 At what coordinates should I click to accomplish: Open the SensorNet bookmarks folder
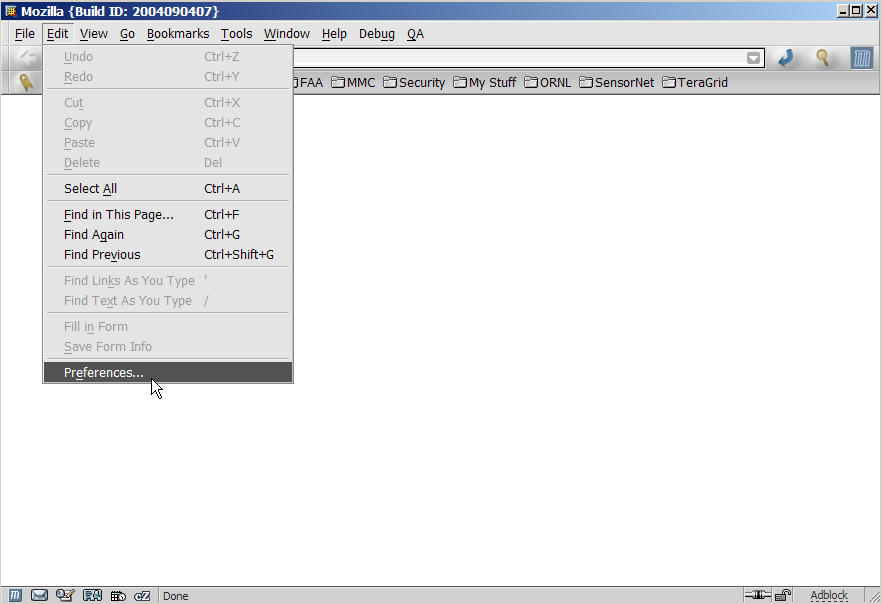616,83
